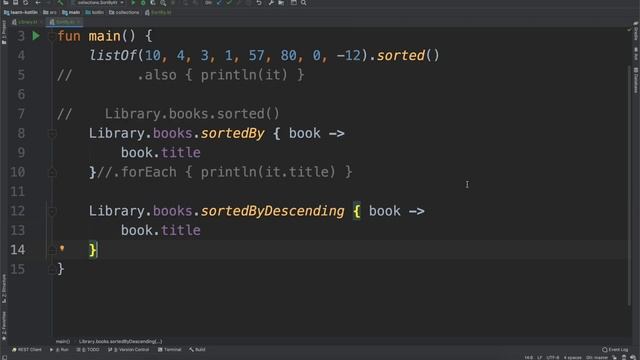Click the sortedBy function name on line 8
640x360 pixels.
tap(233, 133)
